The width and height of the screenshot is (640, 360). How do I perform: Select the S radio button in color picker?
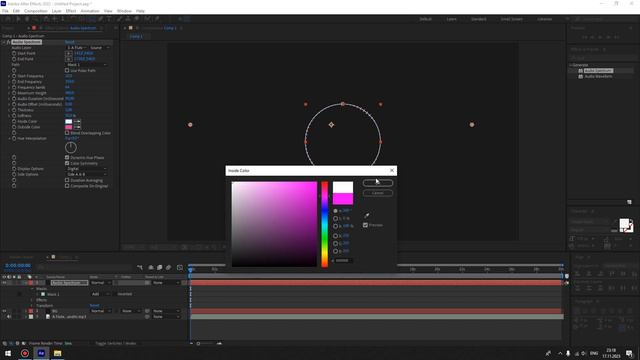(336, 218)
